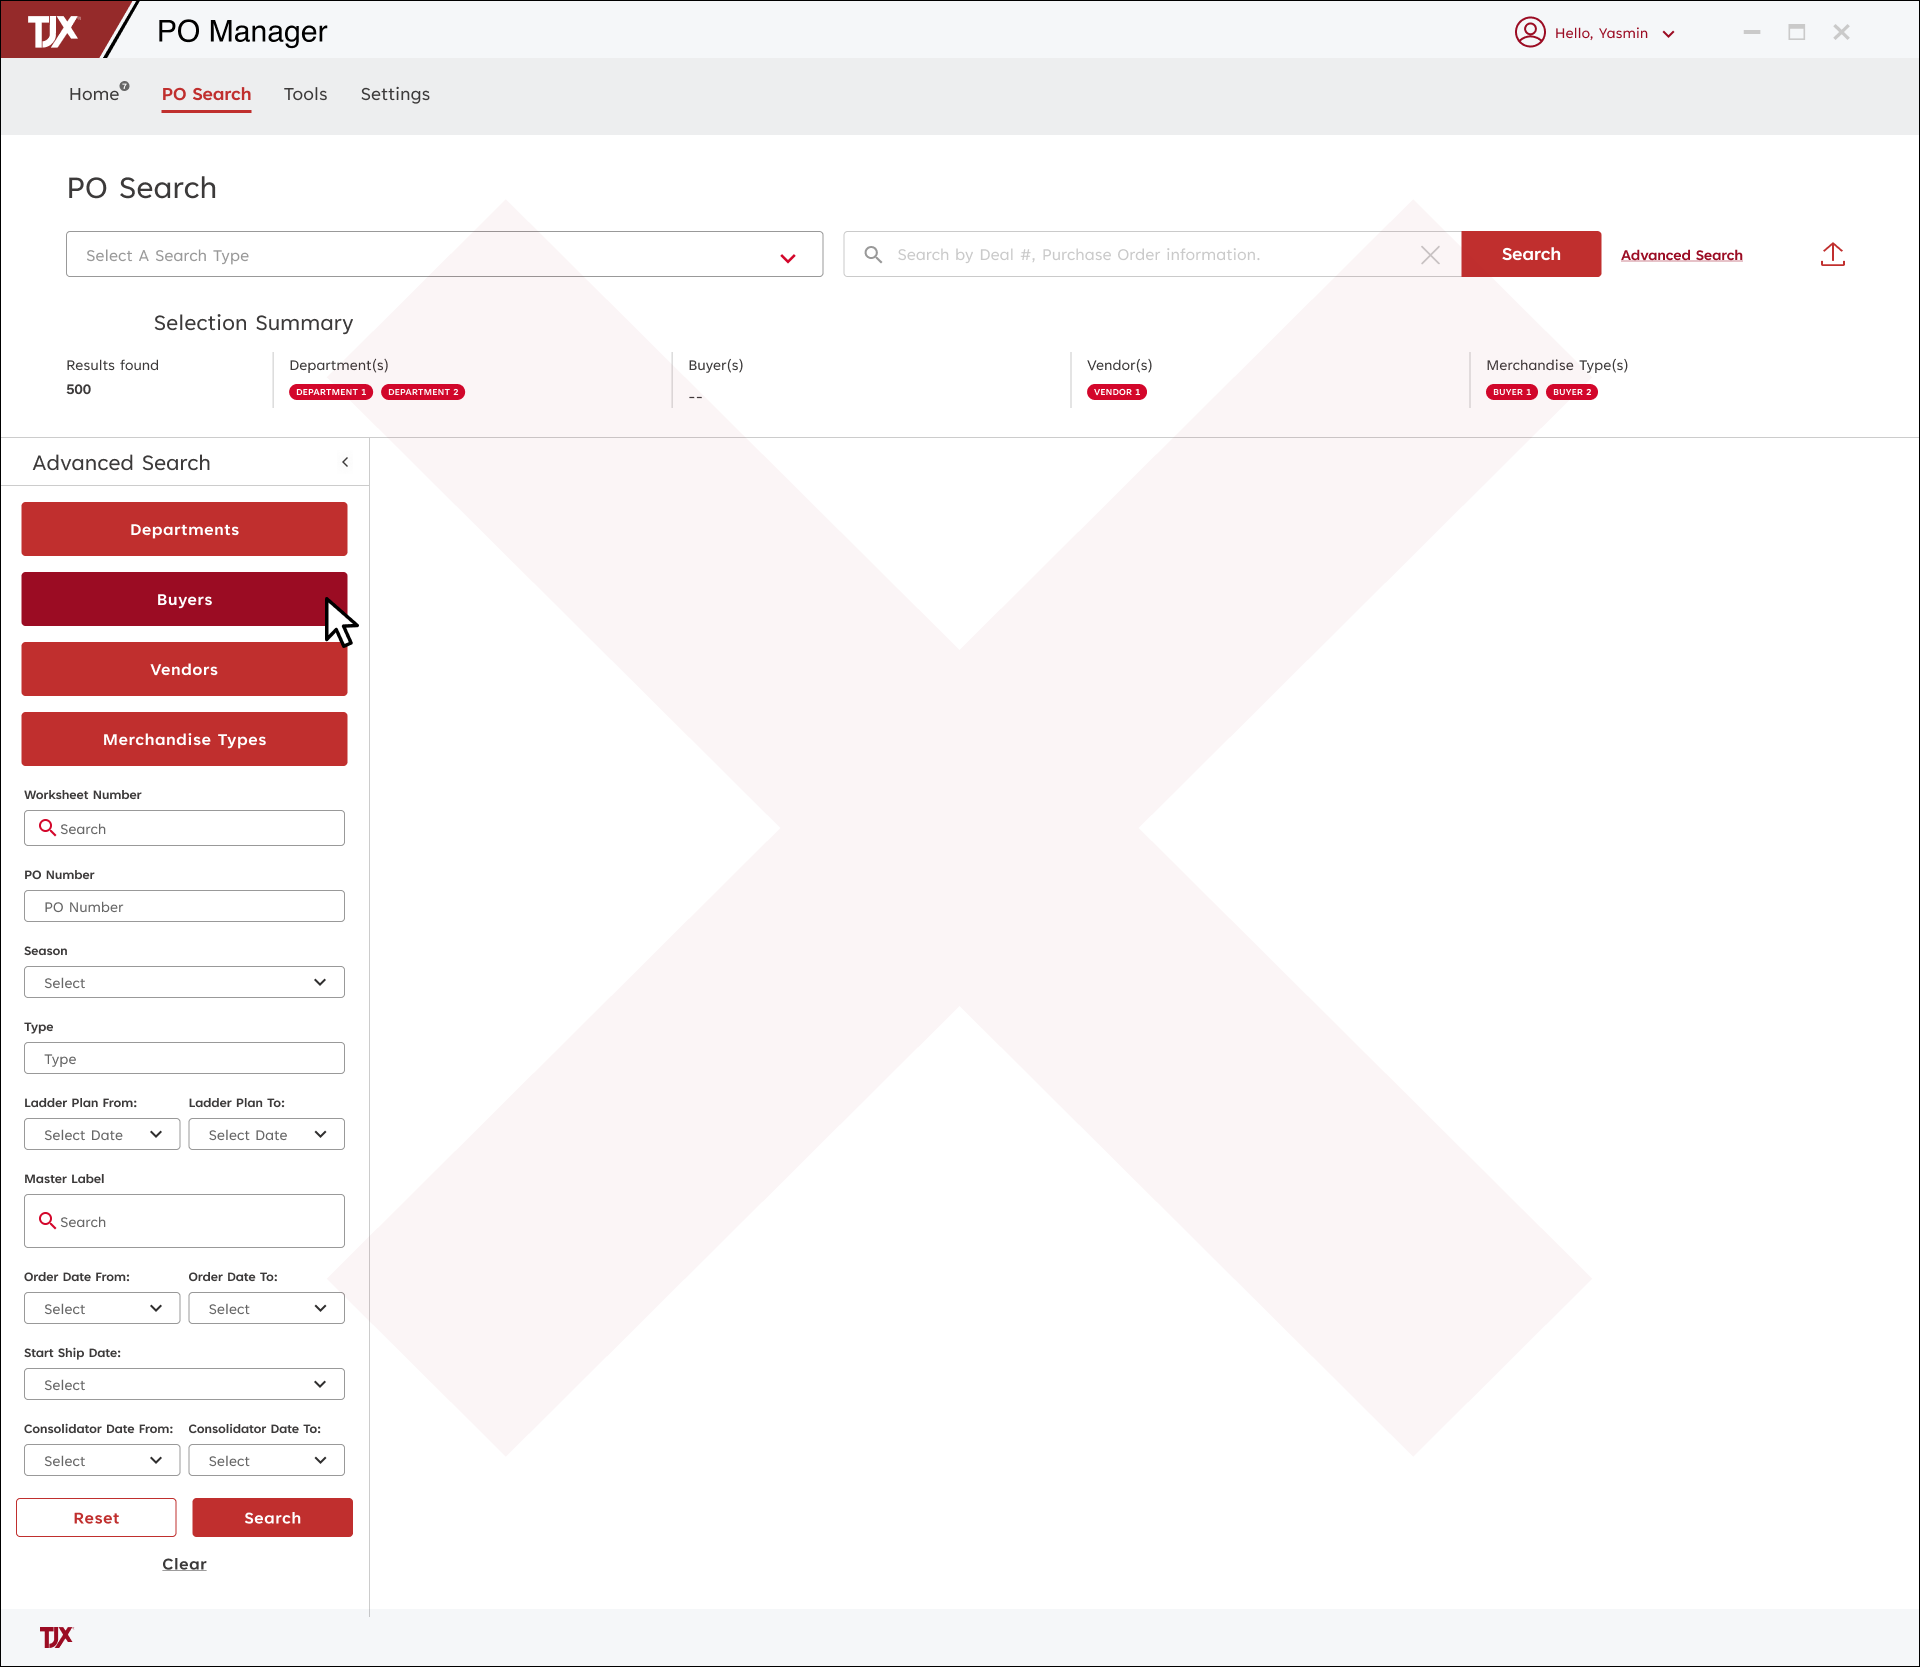
Task: Open the Buyers filter button
Action: point(184,599)
